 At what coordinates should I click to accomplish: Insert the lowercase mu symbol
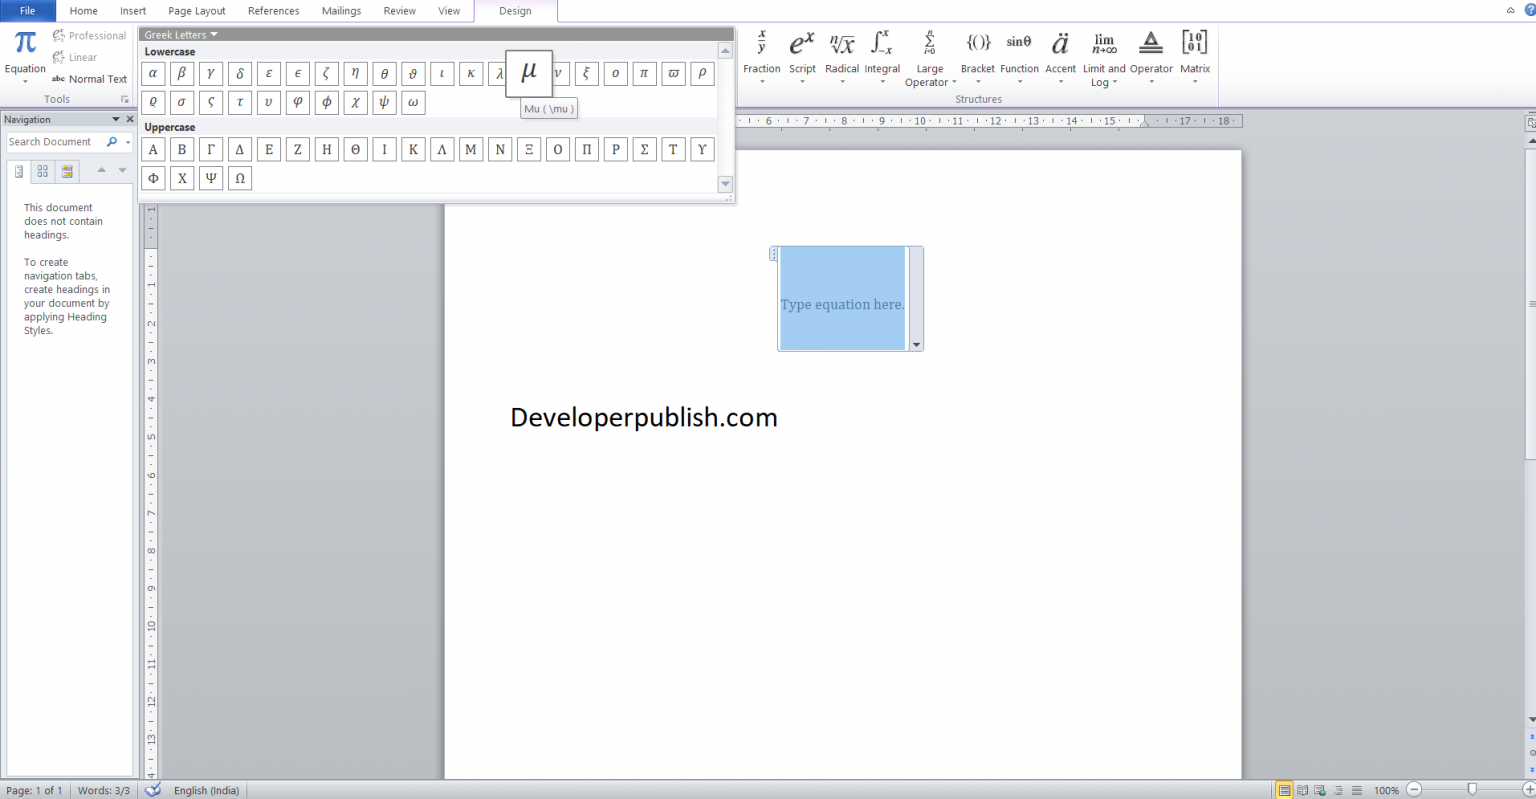pos(529,73)
